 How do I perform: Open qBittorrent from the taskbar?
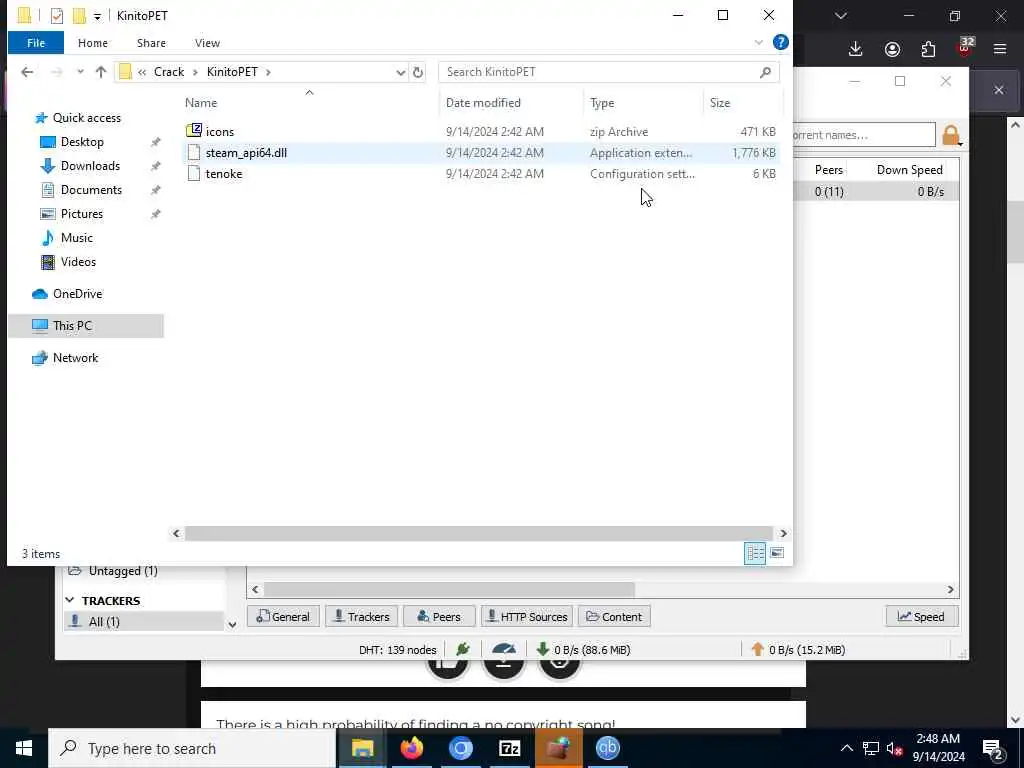pyautogui.click(x=607, y=748)
